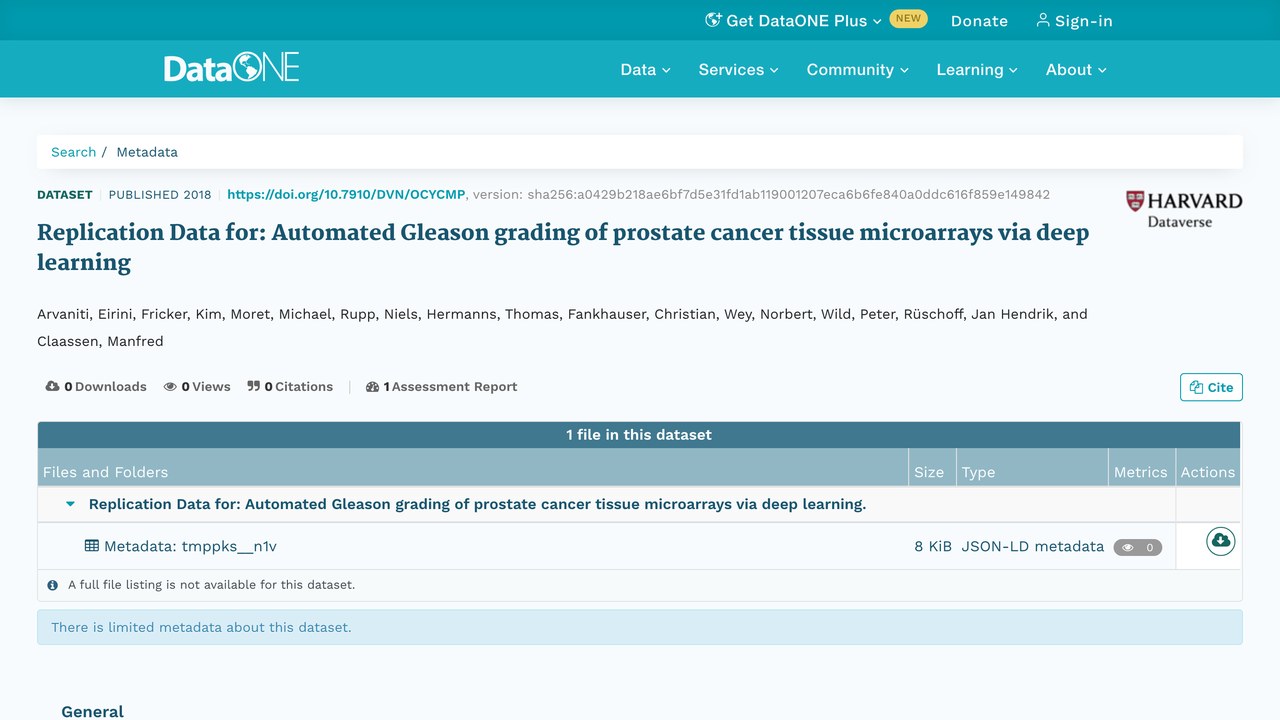Click the Harvard Dataverse logo

tap(1184, 210)
